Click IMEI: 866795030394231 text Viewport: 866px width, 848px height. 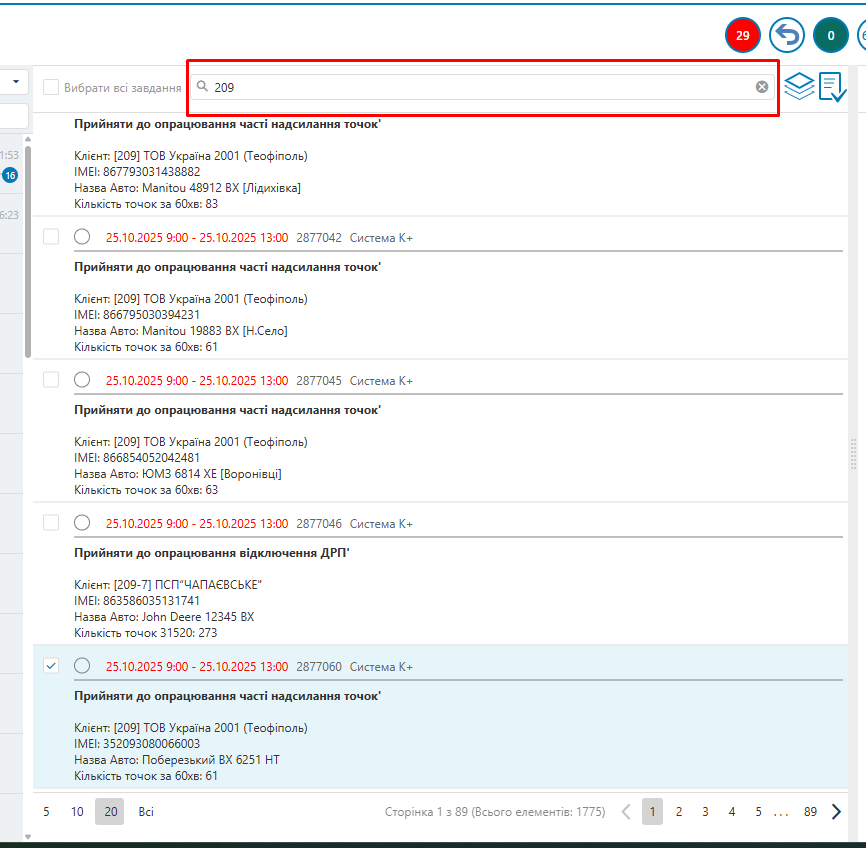(x=137, y=315)
